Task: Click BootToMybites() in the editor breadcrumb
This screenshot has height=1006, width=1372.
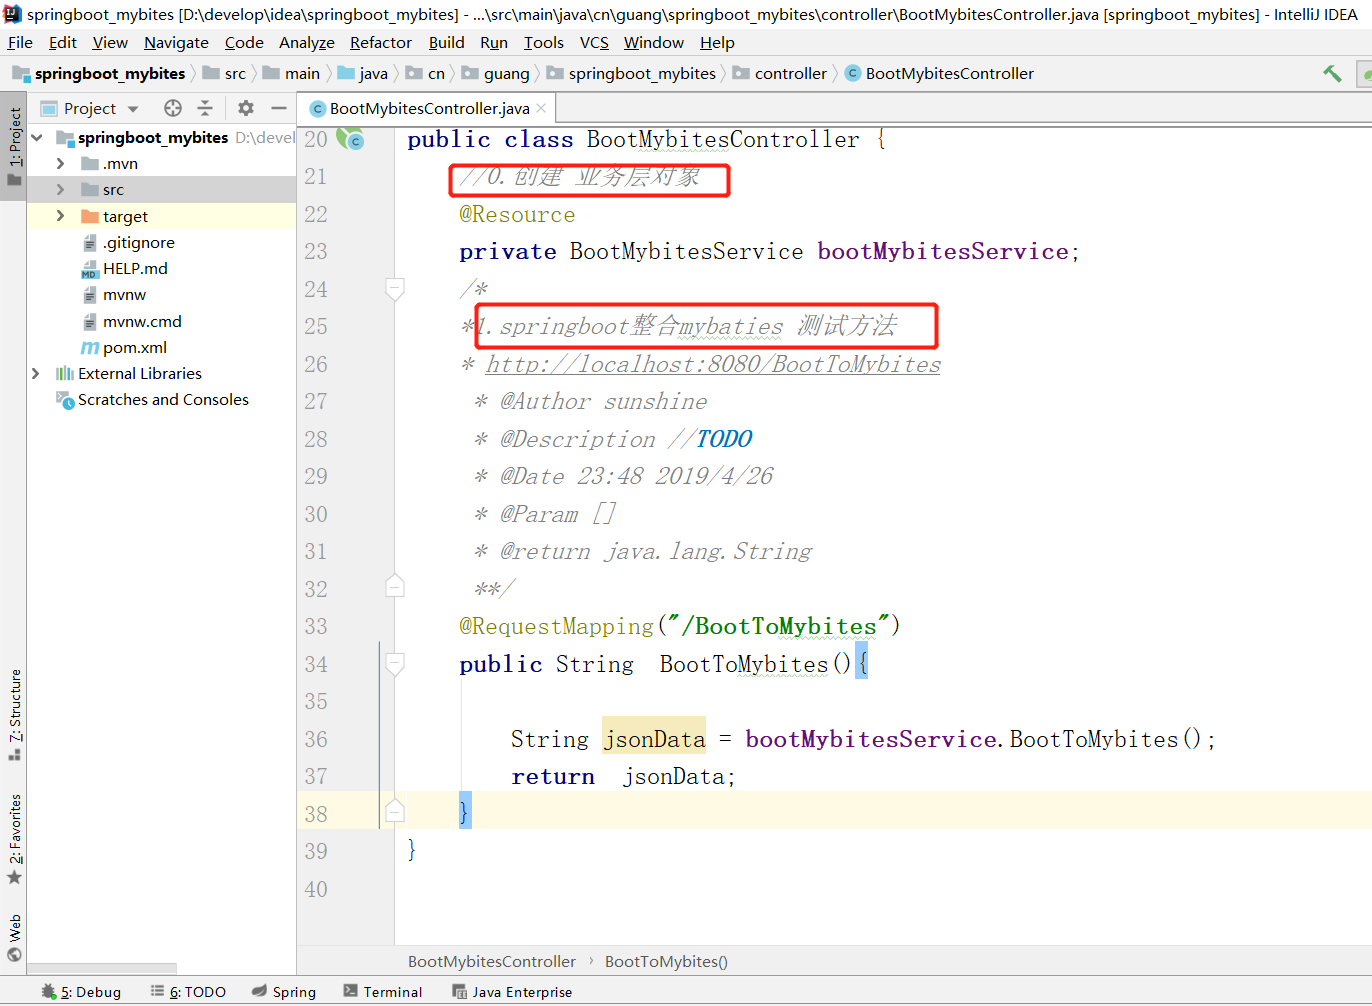Action: pos(666,961)
